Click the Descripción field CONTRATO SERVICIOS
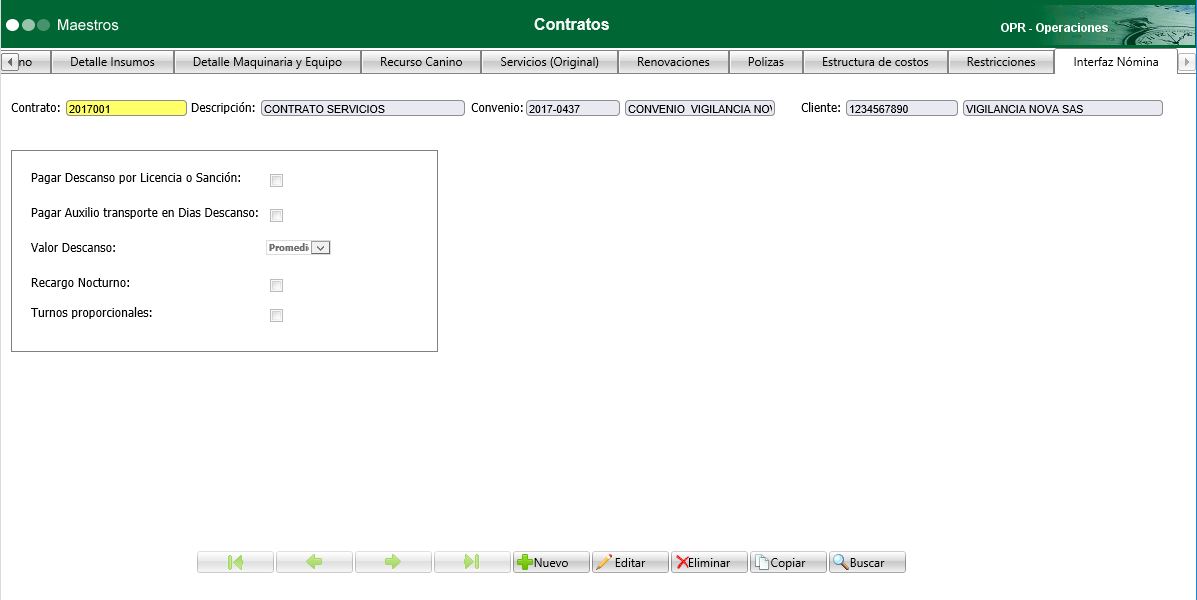1197x600 pixels. 363,108
